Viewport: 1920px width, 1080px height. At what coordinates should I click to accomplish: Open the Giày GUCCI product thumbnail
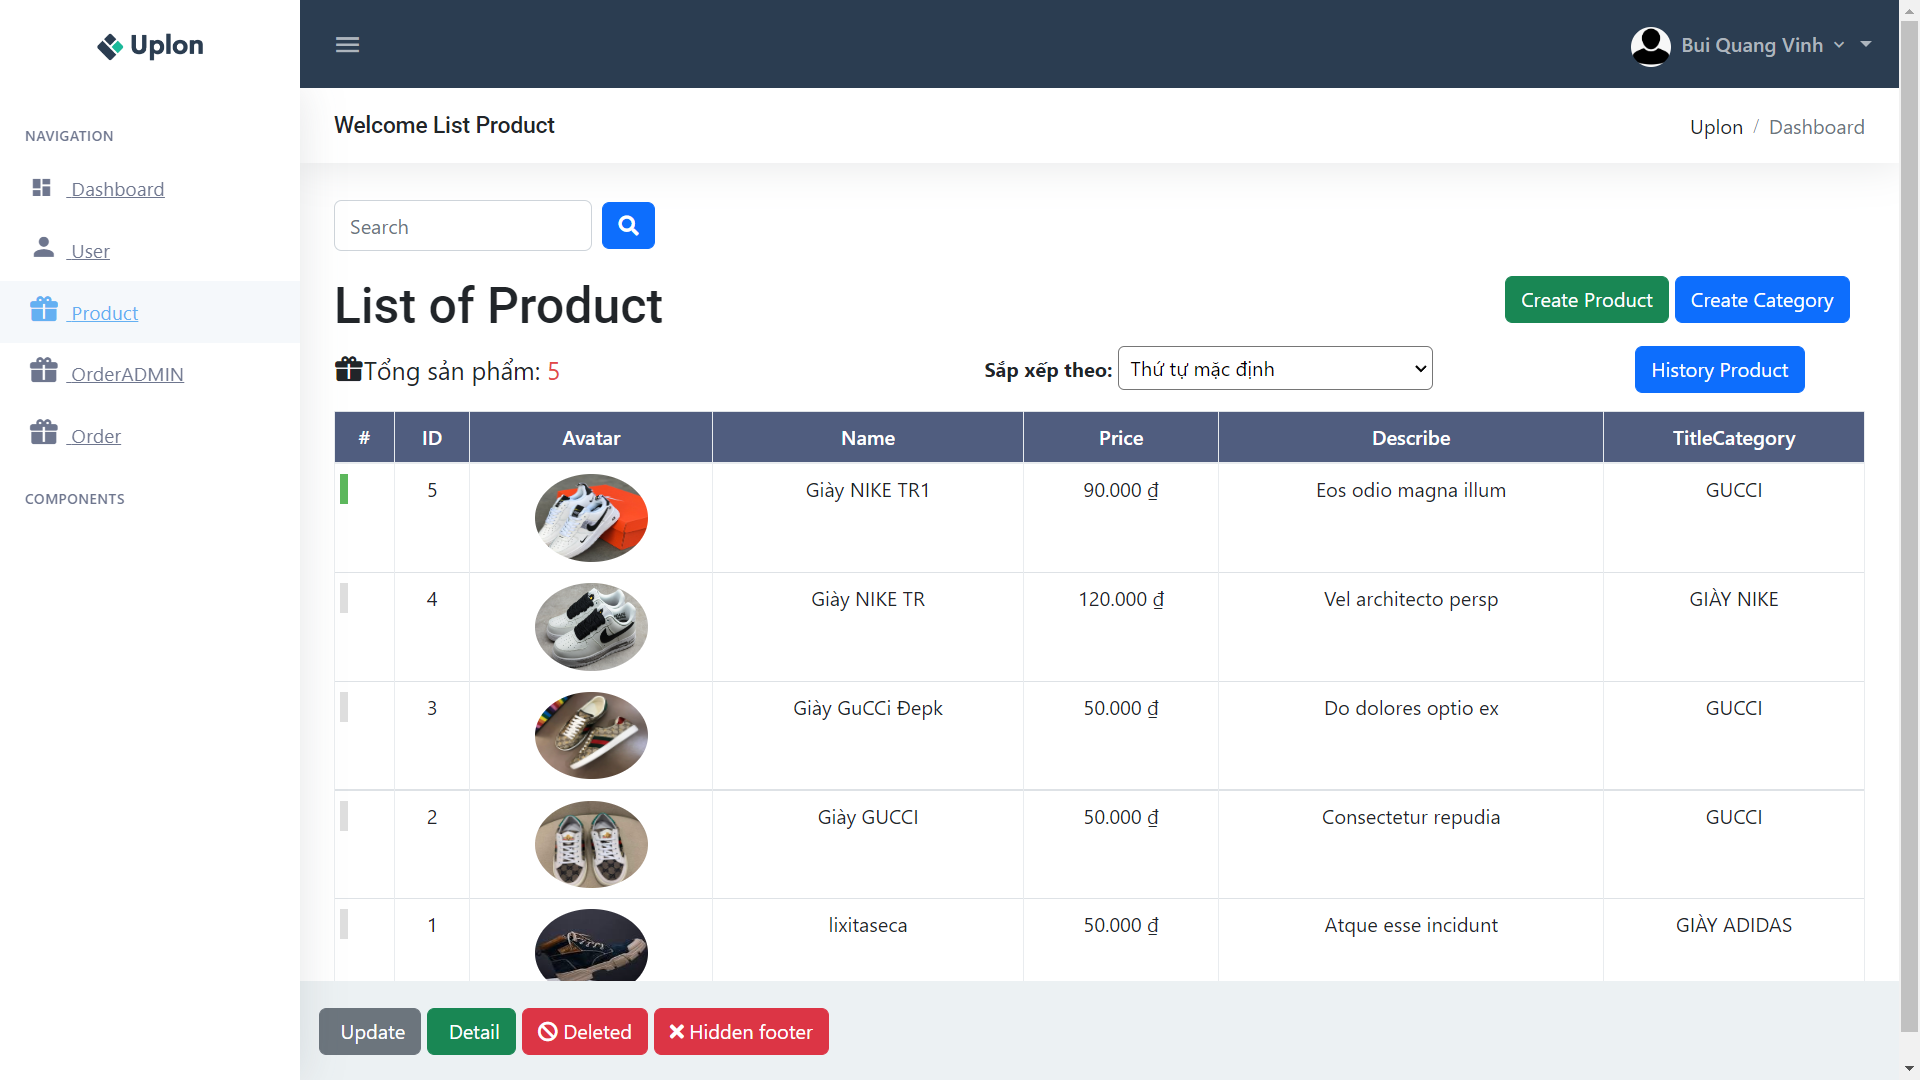[591, 844]
